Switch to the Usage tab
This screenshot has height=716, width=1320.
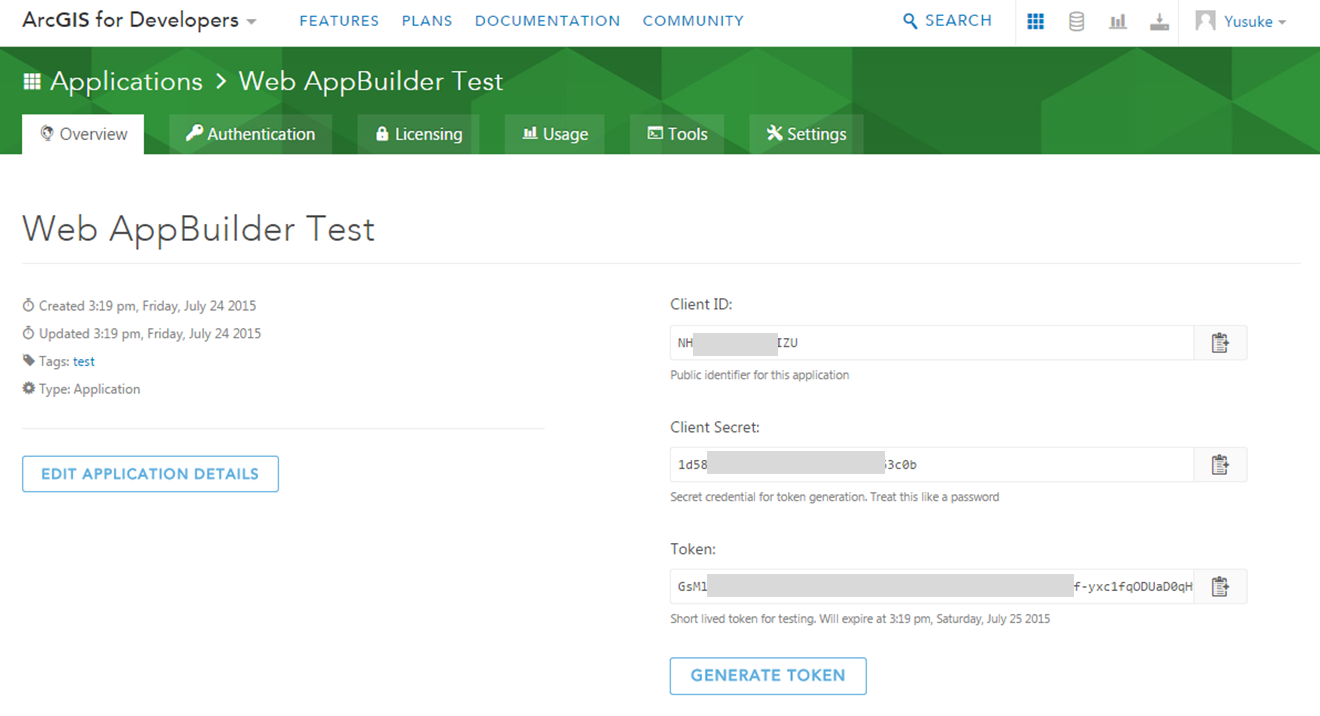click(x=555, y=134)
